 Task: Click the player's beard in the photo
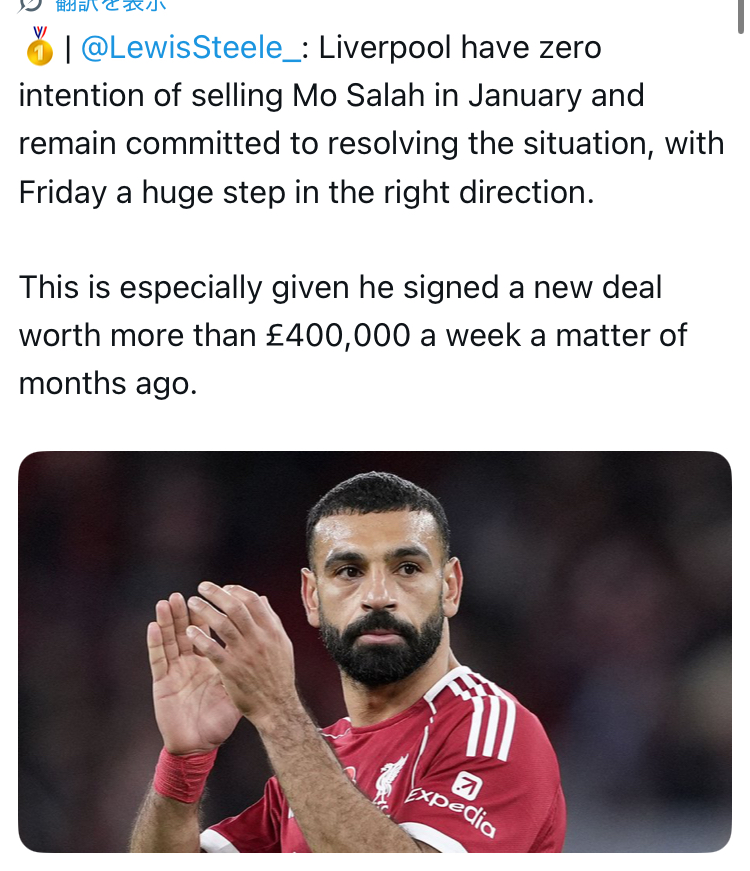(381, 650)
